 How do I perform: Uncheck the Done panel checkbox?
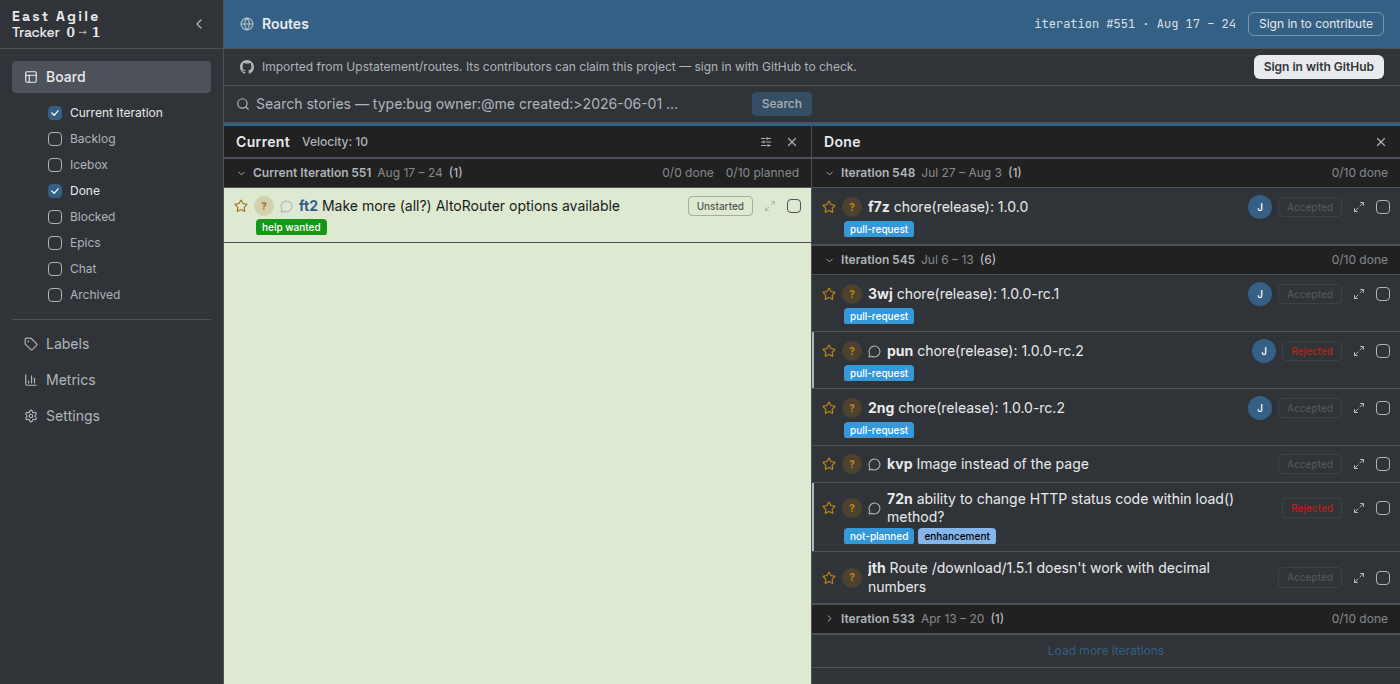pyautogui.click(x=55, y=191)
